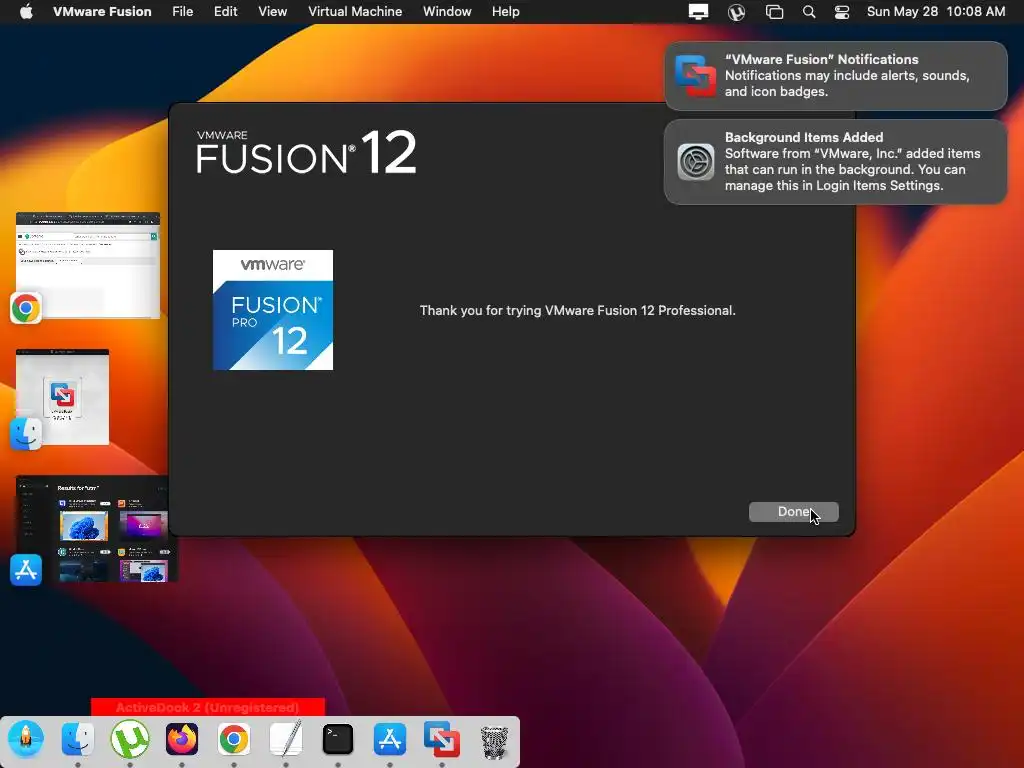Screen dimensions: 1024x768
Task: Open the Apple menu
Action: point(26,12)
